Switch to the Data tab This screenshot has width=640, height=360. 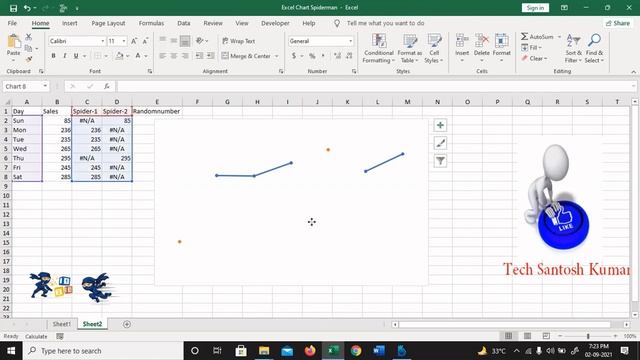pyautogui.click(x=184, y=23)
